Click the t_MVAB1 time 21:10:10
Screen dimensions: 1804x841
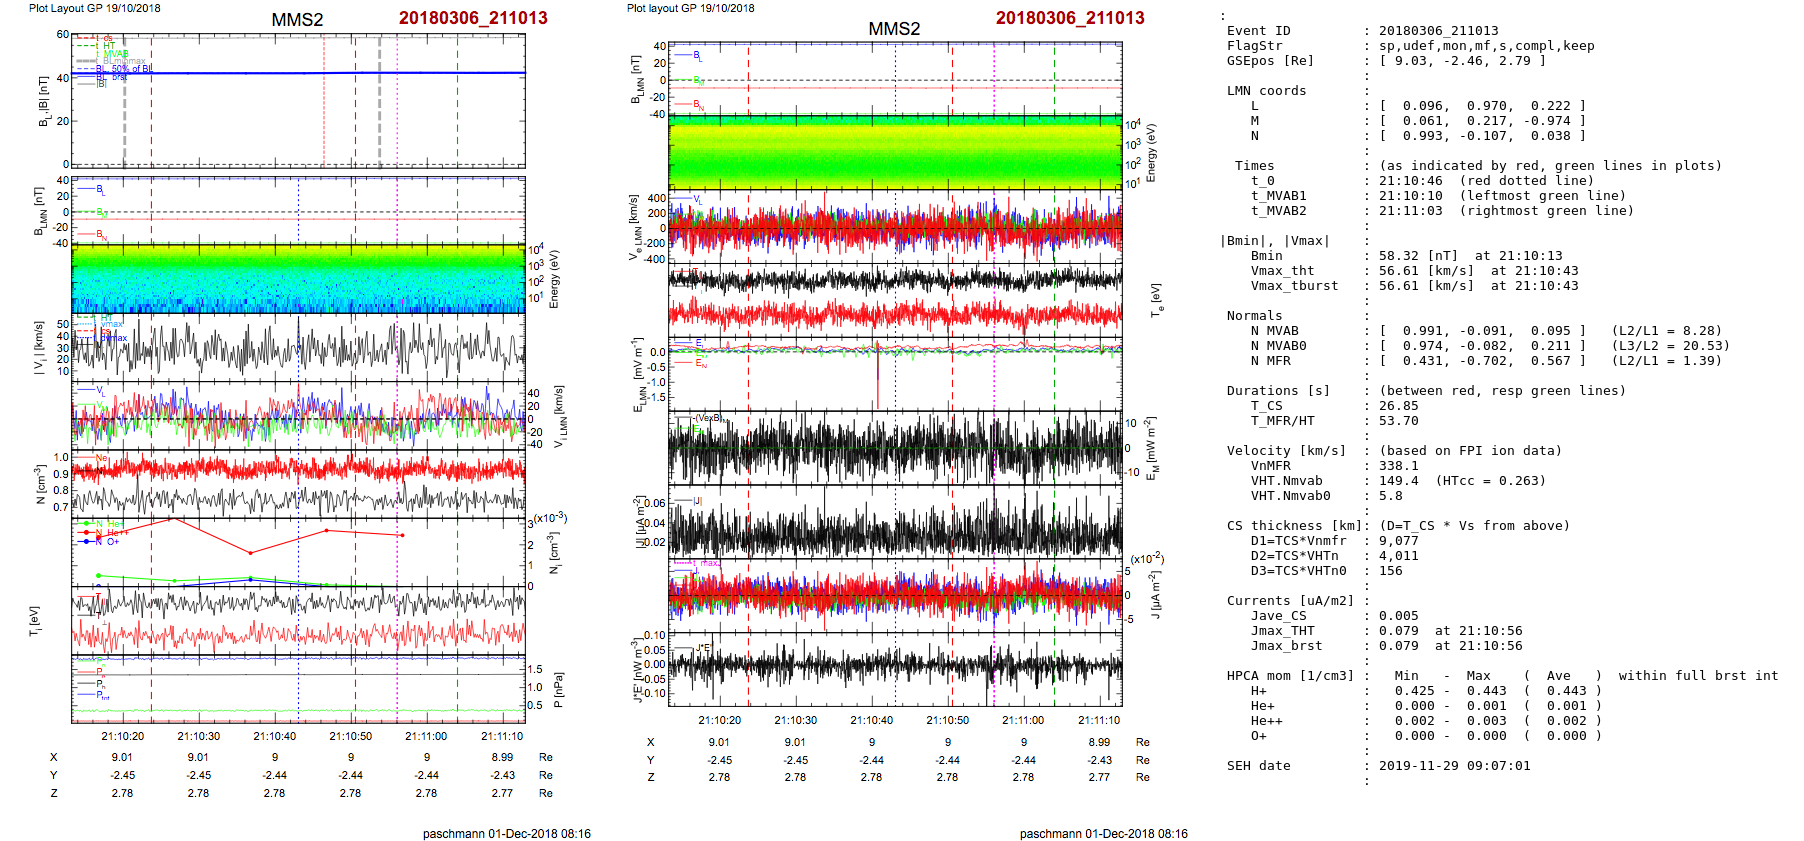[x=1410, y=196]
